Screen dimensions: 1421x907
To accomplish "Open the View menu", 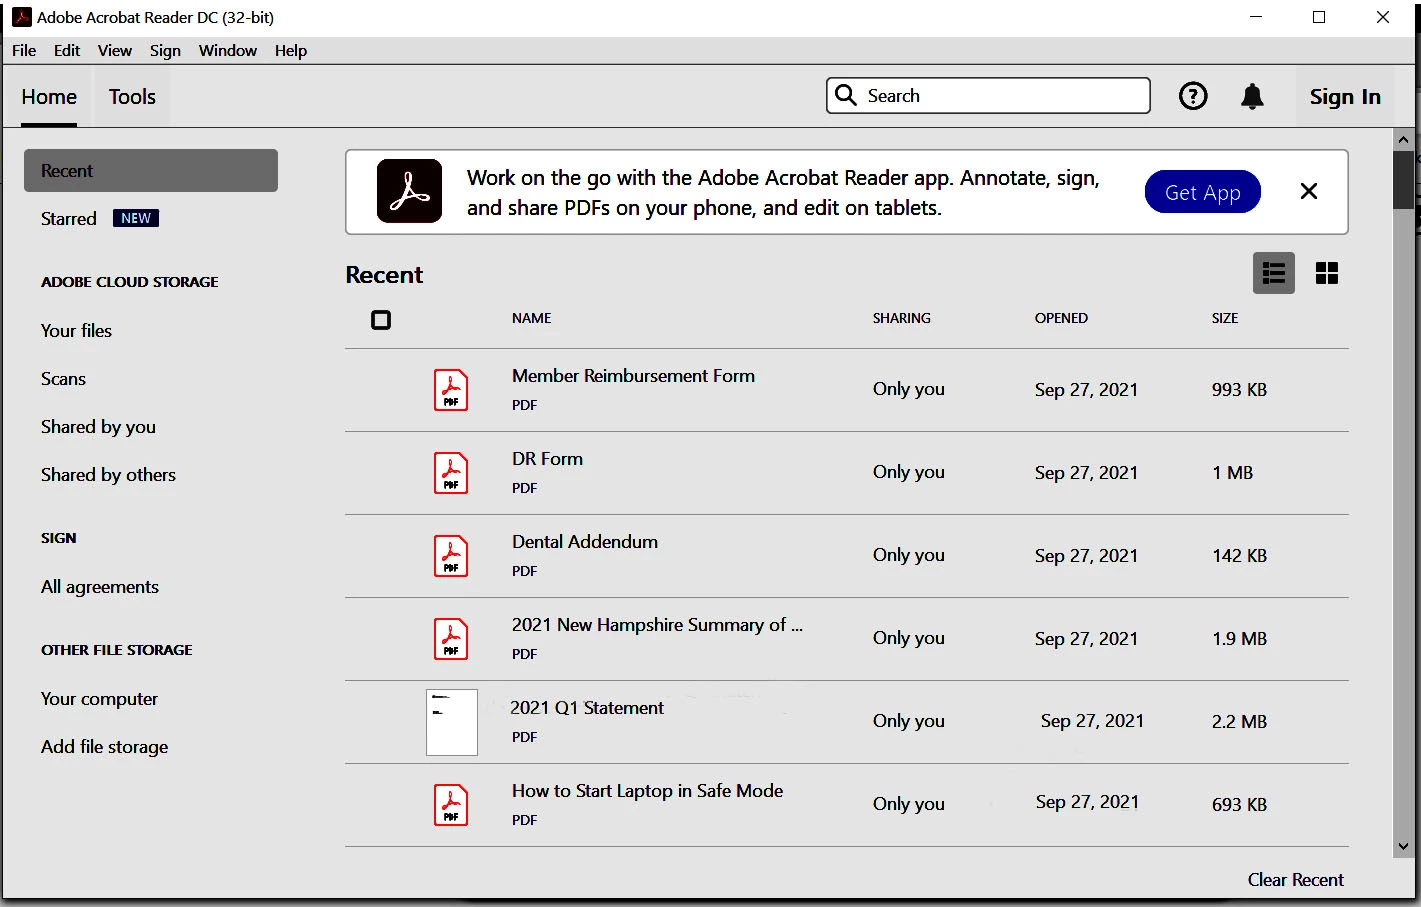I will click(115, 50).
